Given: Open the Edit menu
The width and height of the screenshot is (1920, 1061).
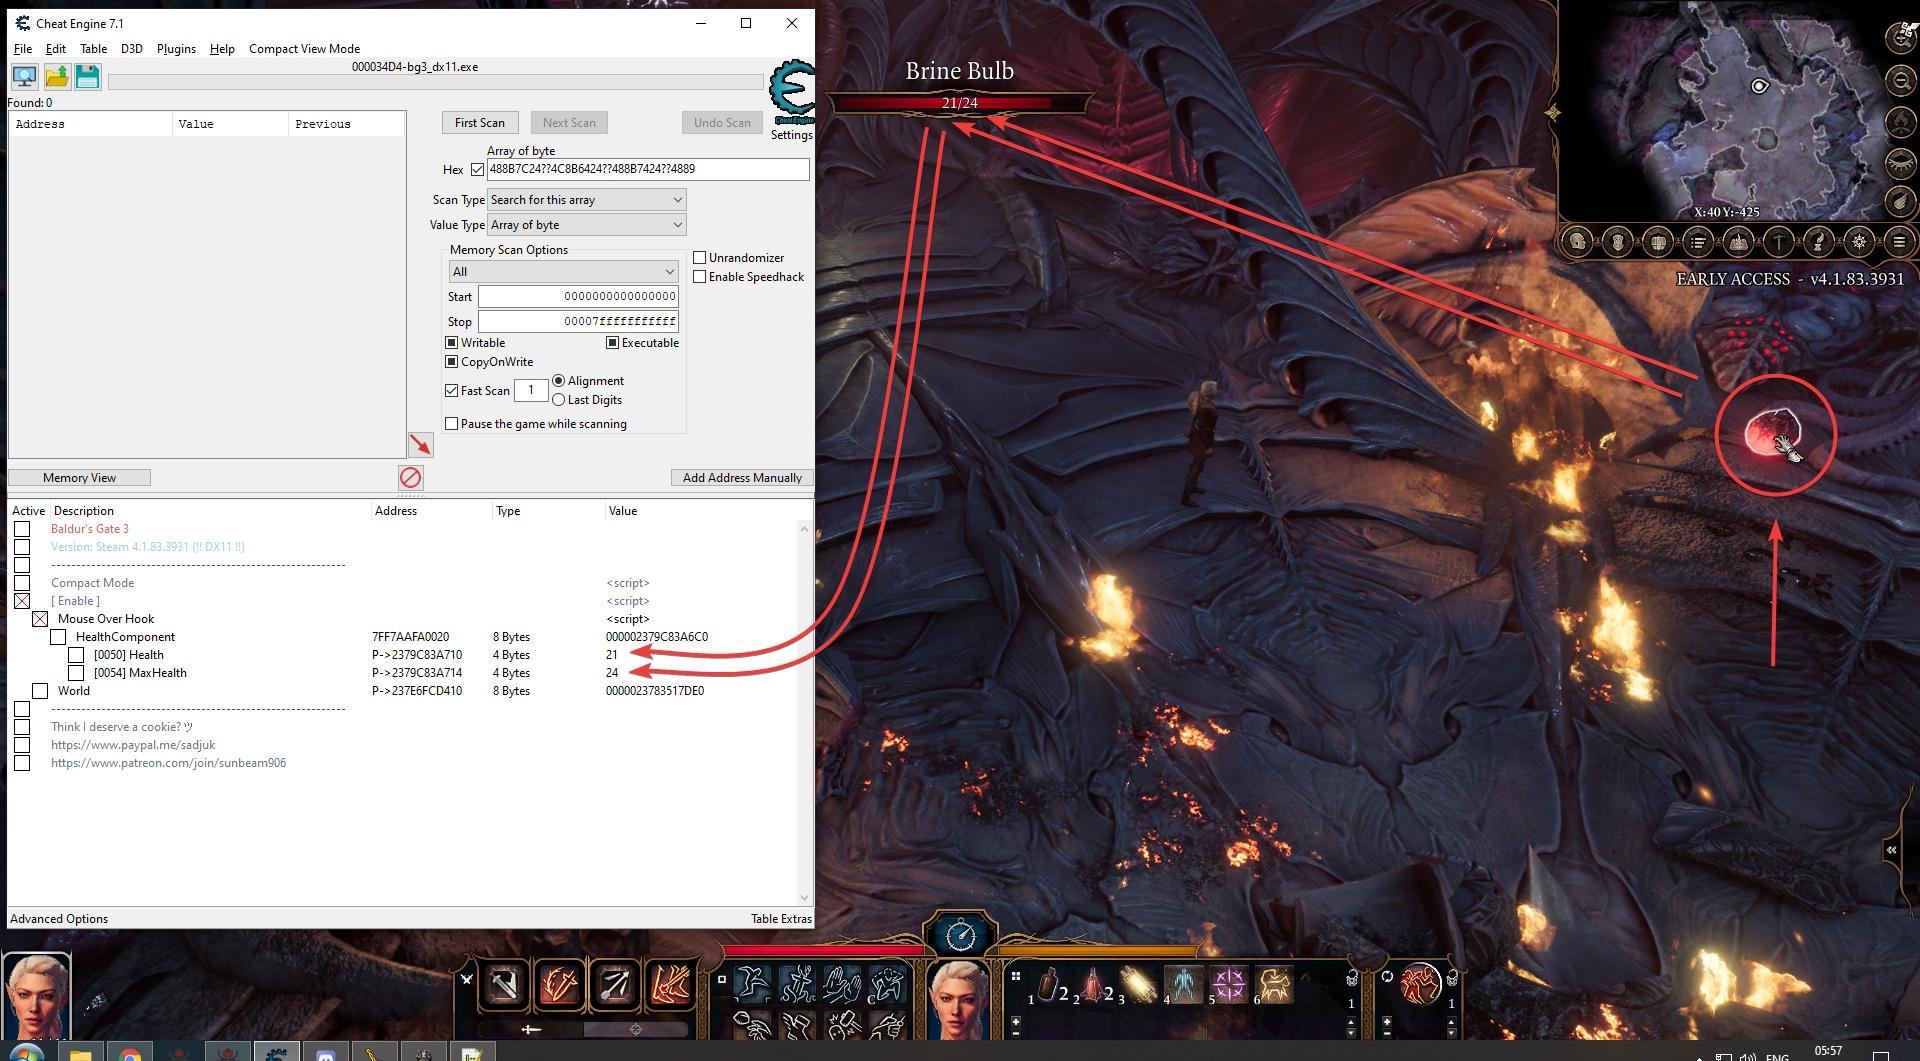Looking at the screenshot, I should pyautogui.click(x=56, y=49).
